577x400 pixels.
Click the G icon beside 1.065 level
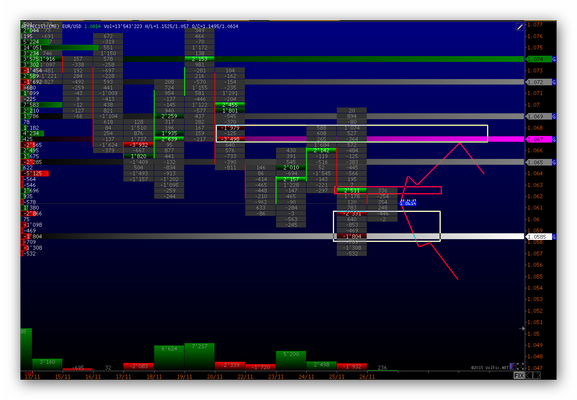[554, 162]
